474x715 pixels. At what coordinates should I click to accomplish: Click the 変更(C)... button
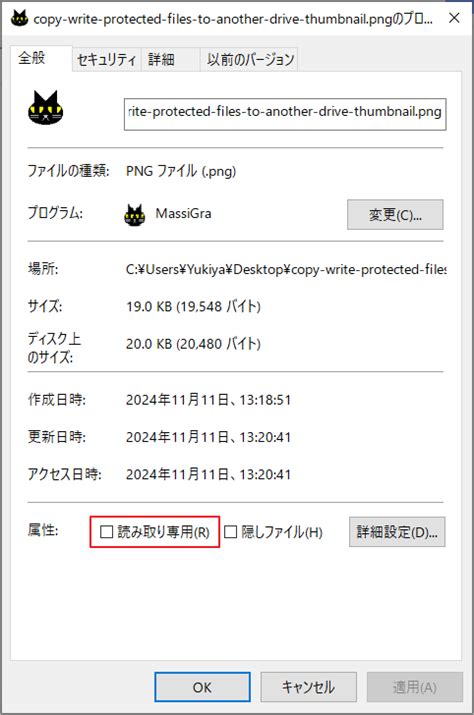click(x=395, y=214)
